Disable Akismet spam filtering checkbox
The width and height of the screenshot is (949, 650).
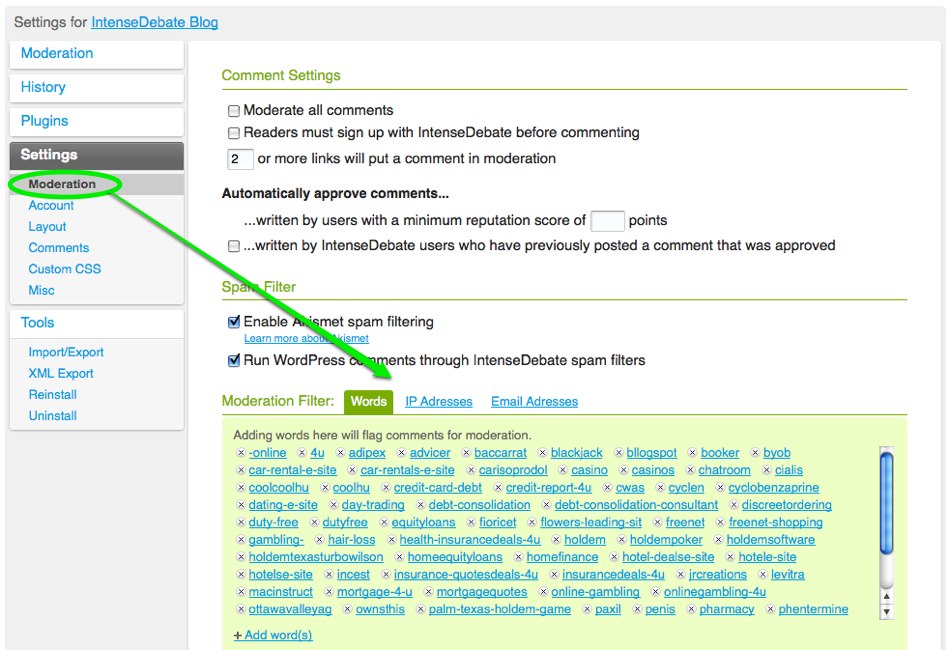pyautogui.click(x=234, y=322)
